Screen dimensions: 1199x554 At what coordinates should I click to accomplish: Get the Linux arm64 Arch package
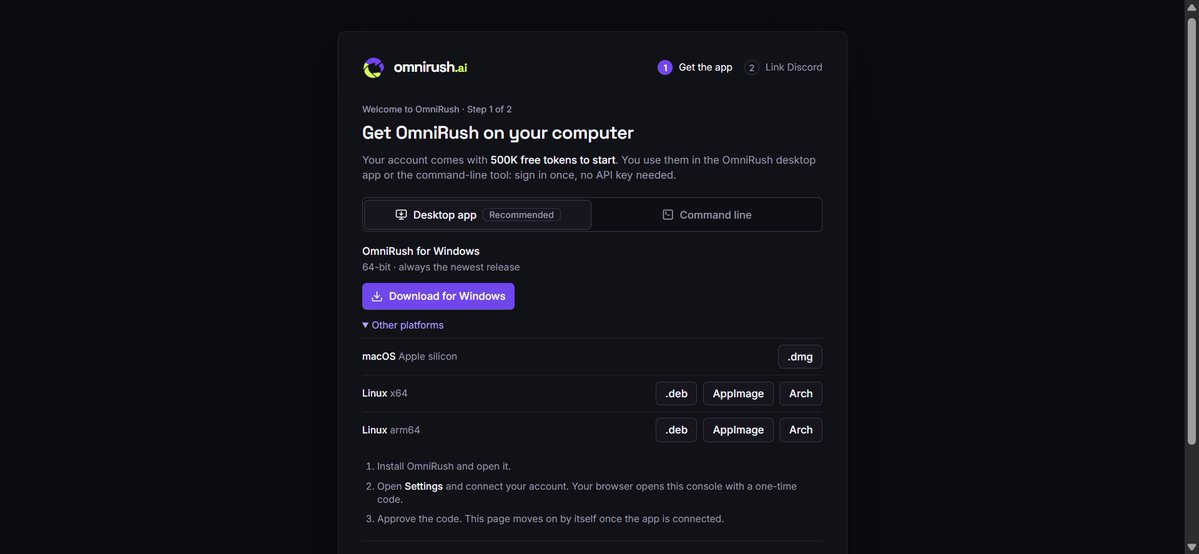tap(801, 430)
